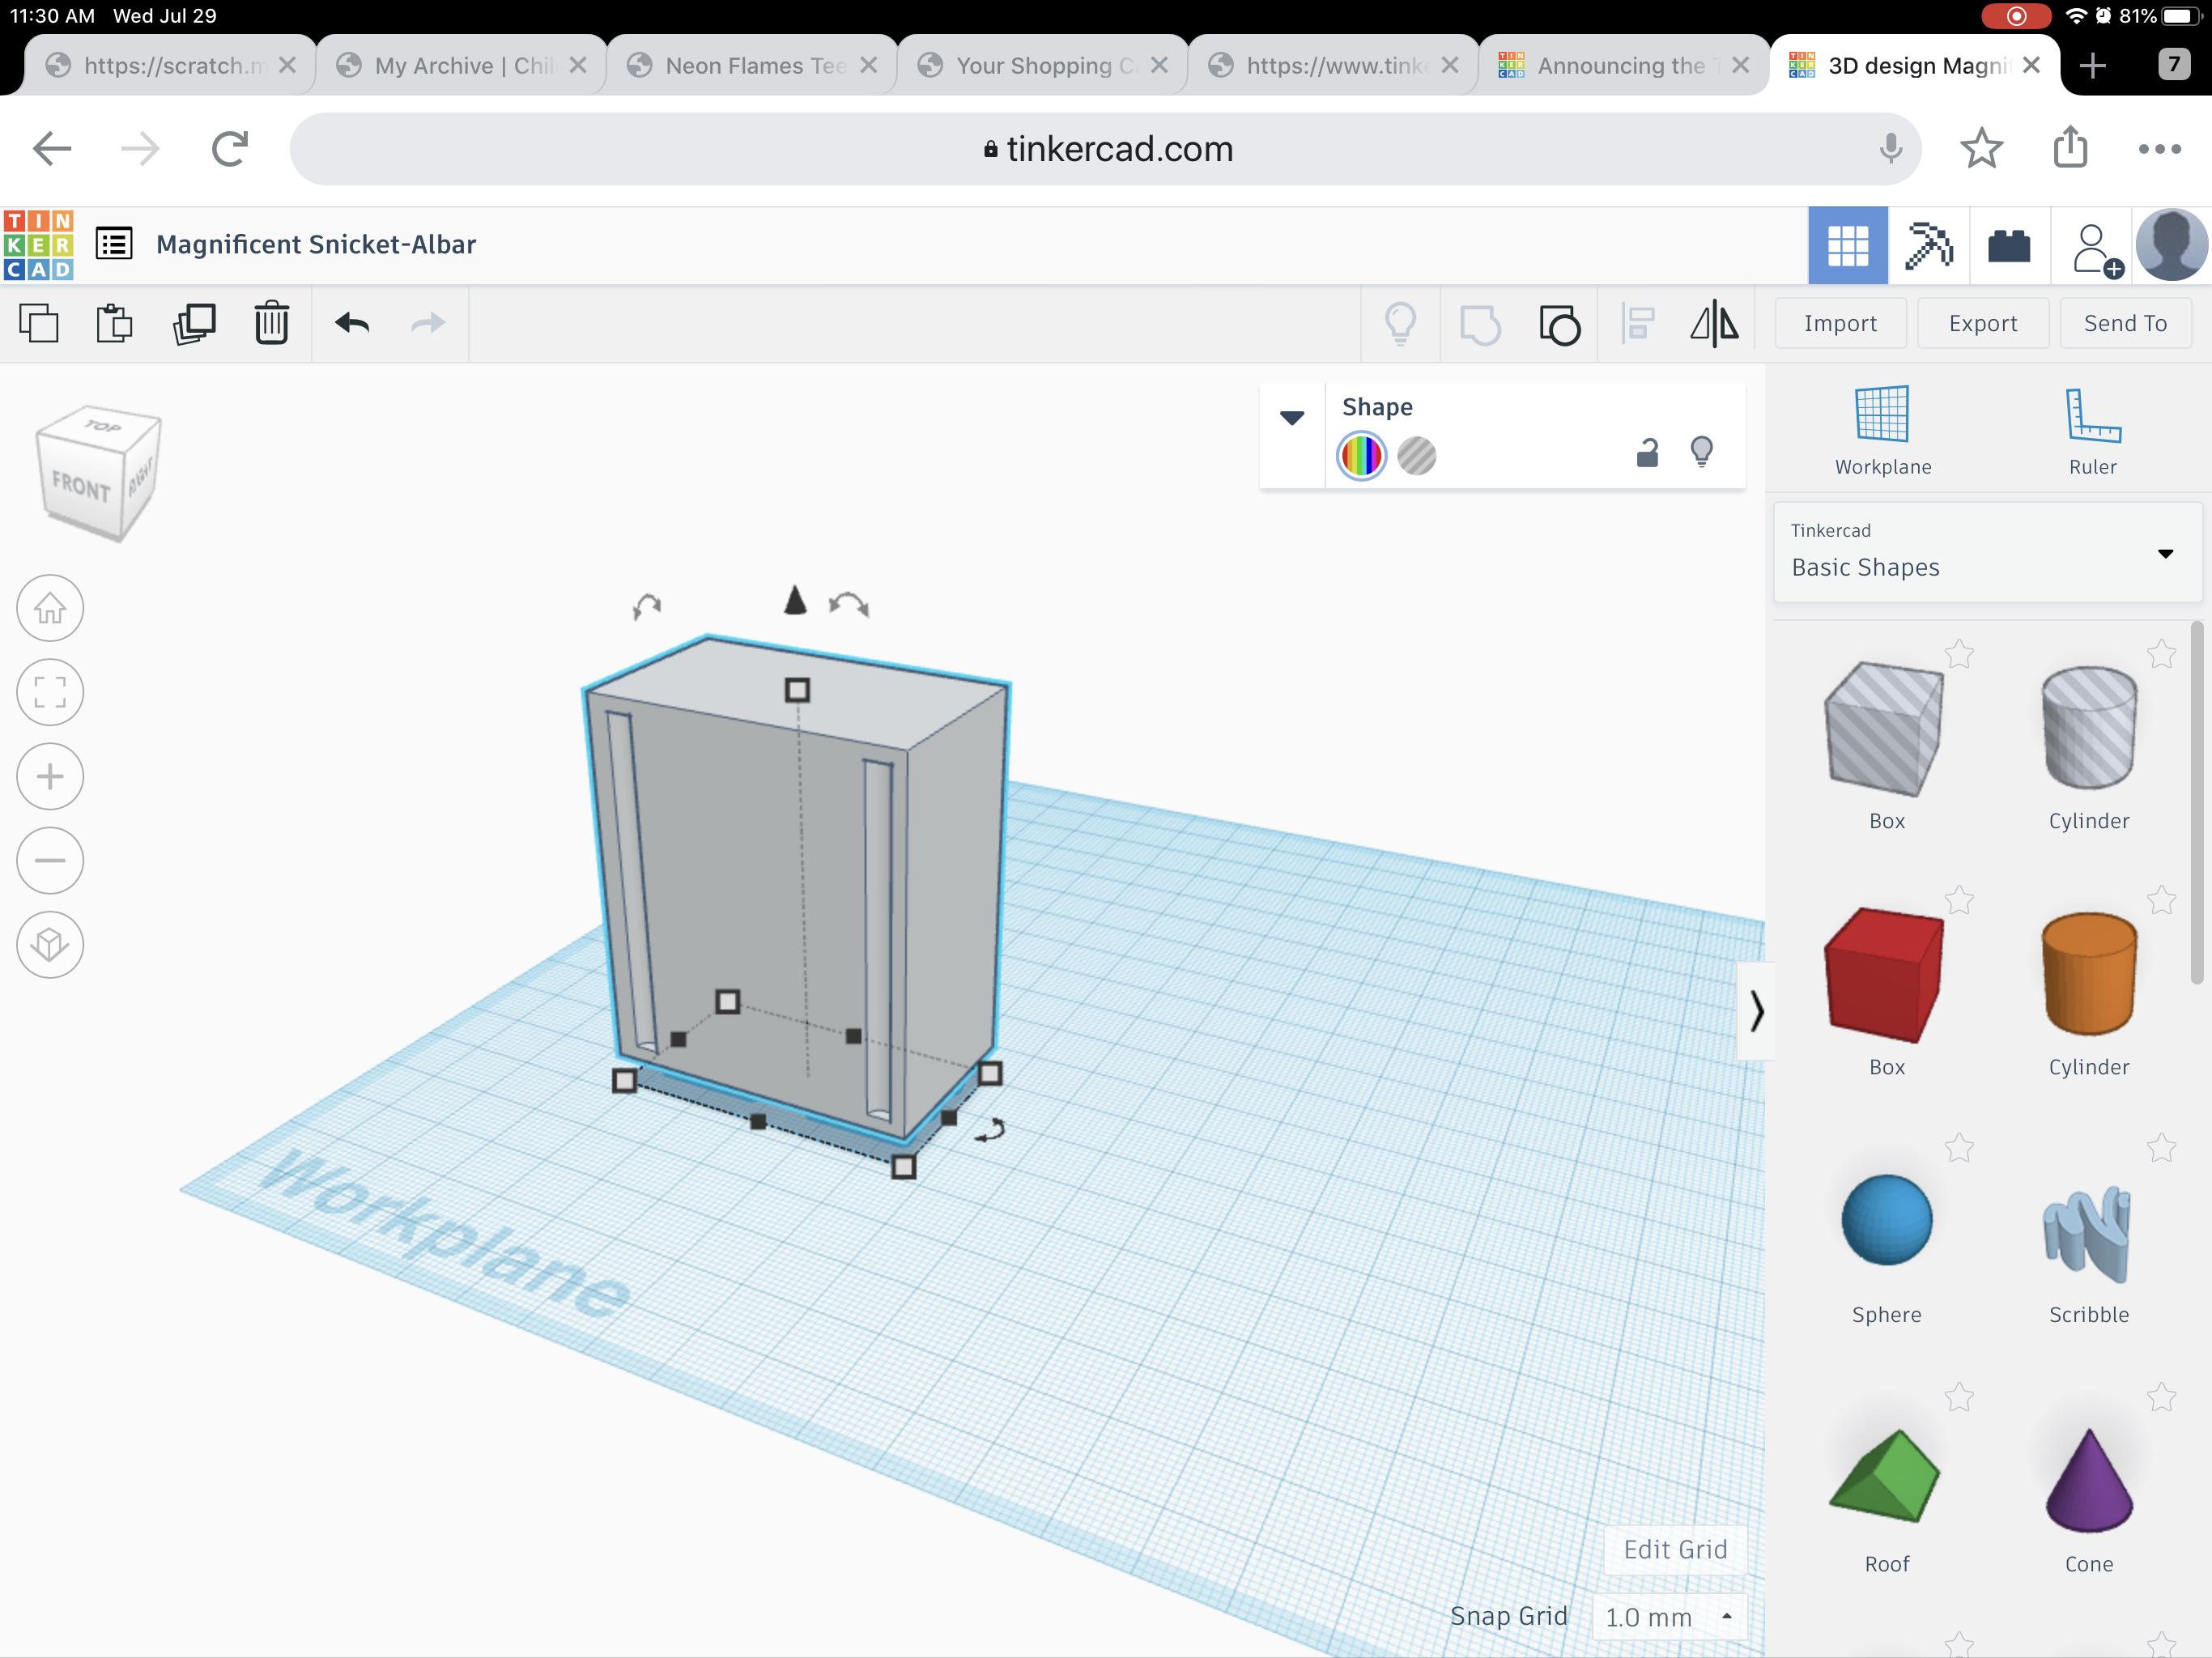Select Hole striped swatch
The image size is (2212, 1658).
[1416, 455]
